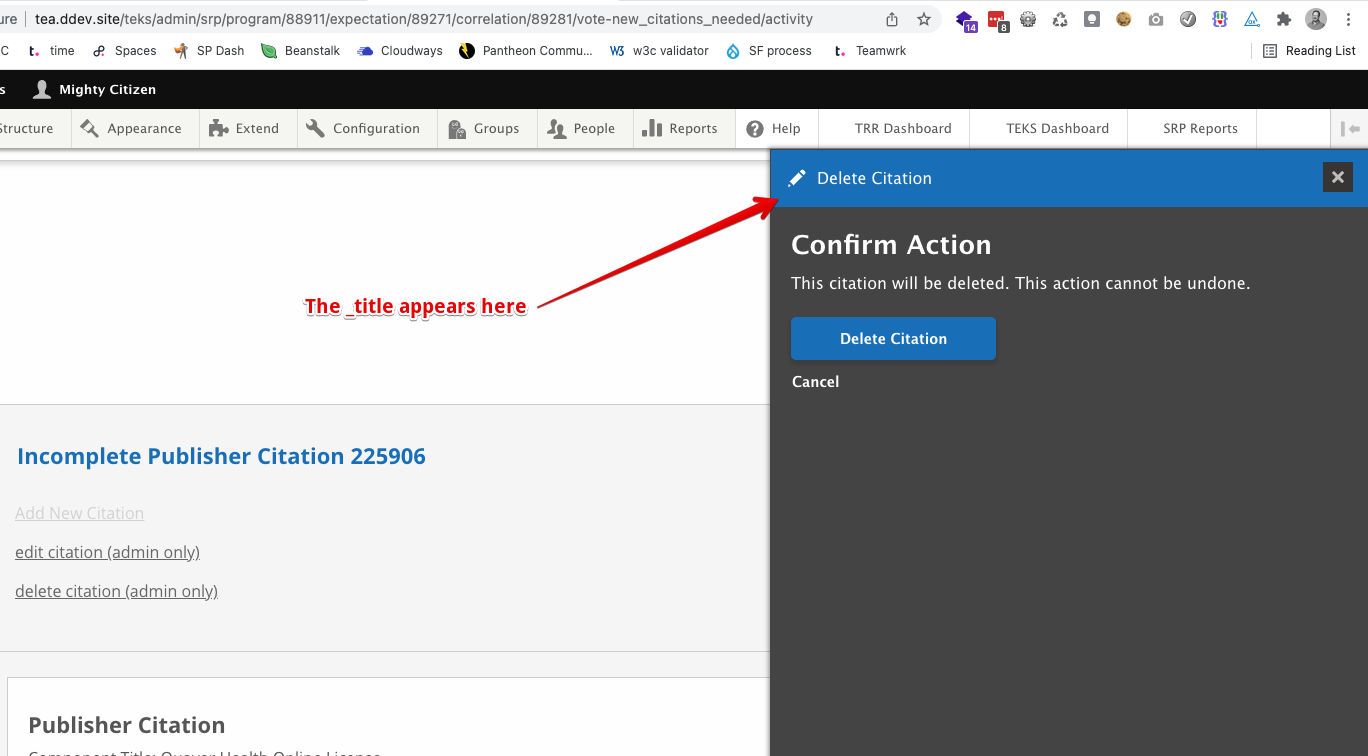Open the Spaces bookmark
The image size is (1368, 756).
click(124, 51)
